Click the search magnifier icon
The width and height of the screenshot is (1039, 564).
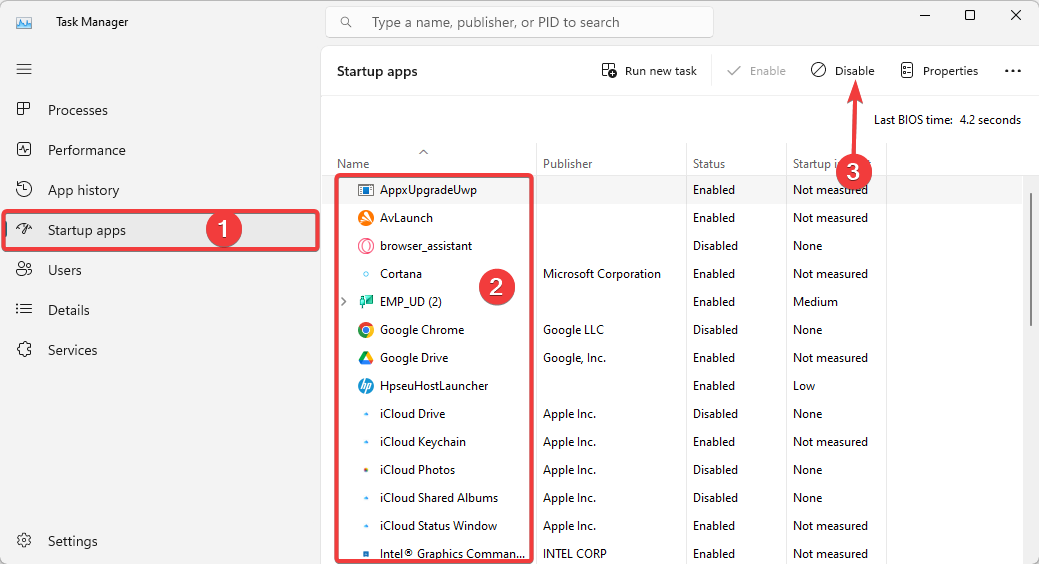346,23
